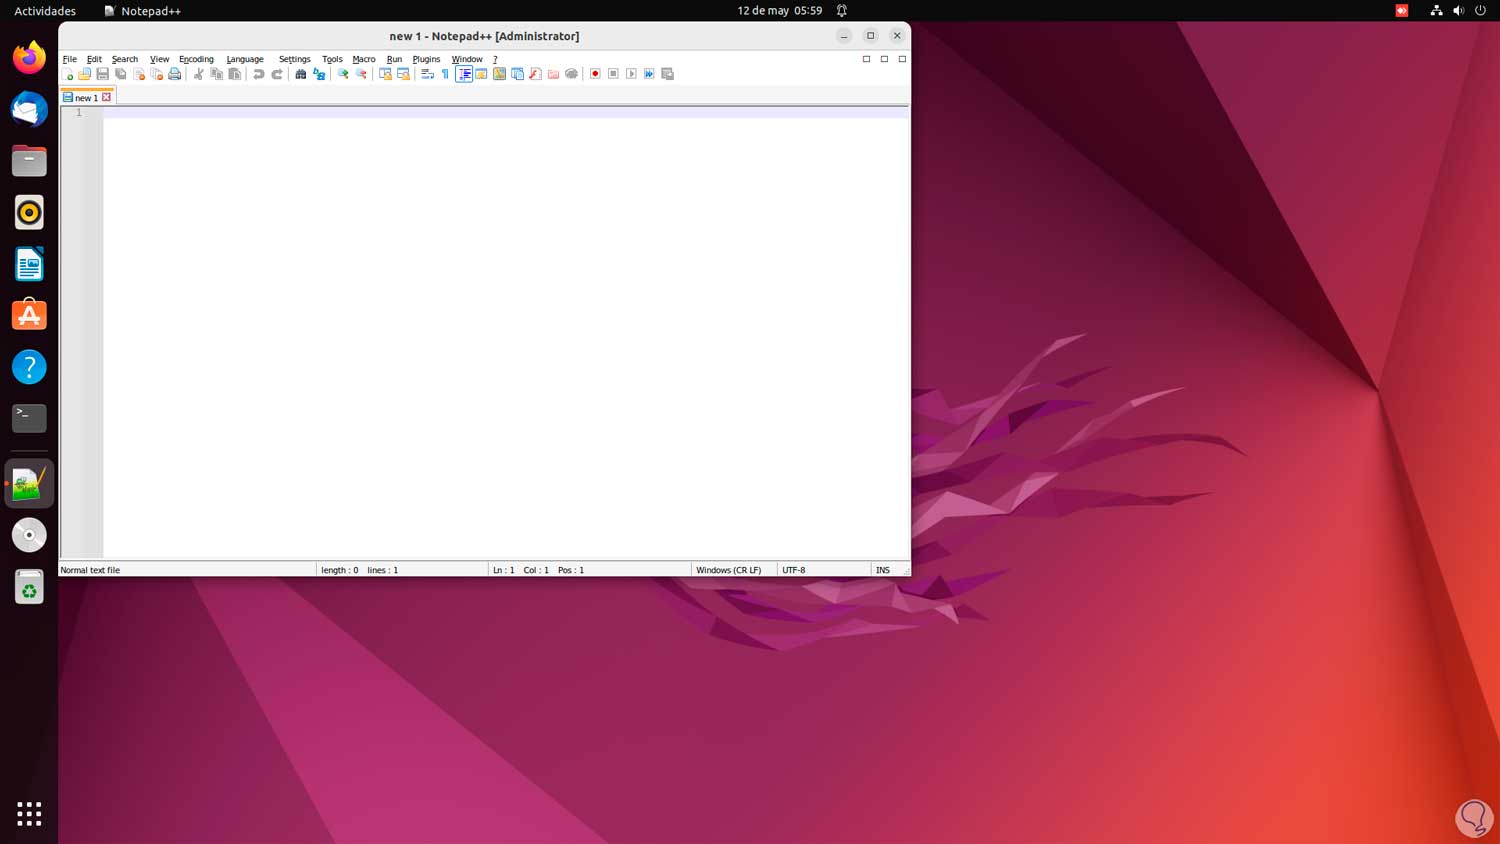Click the Save Recorded Macro icon
The width and height of the screenshot is (1500, 844).
point(667,74)
